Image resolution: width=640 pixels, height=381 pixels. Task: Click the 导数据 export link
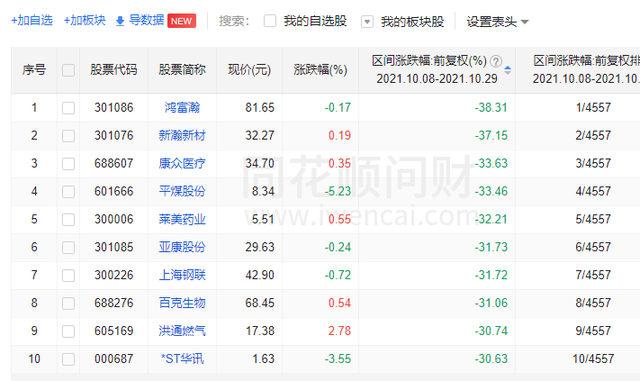(x=147, y=20)
